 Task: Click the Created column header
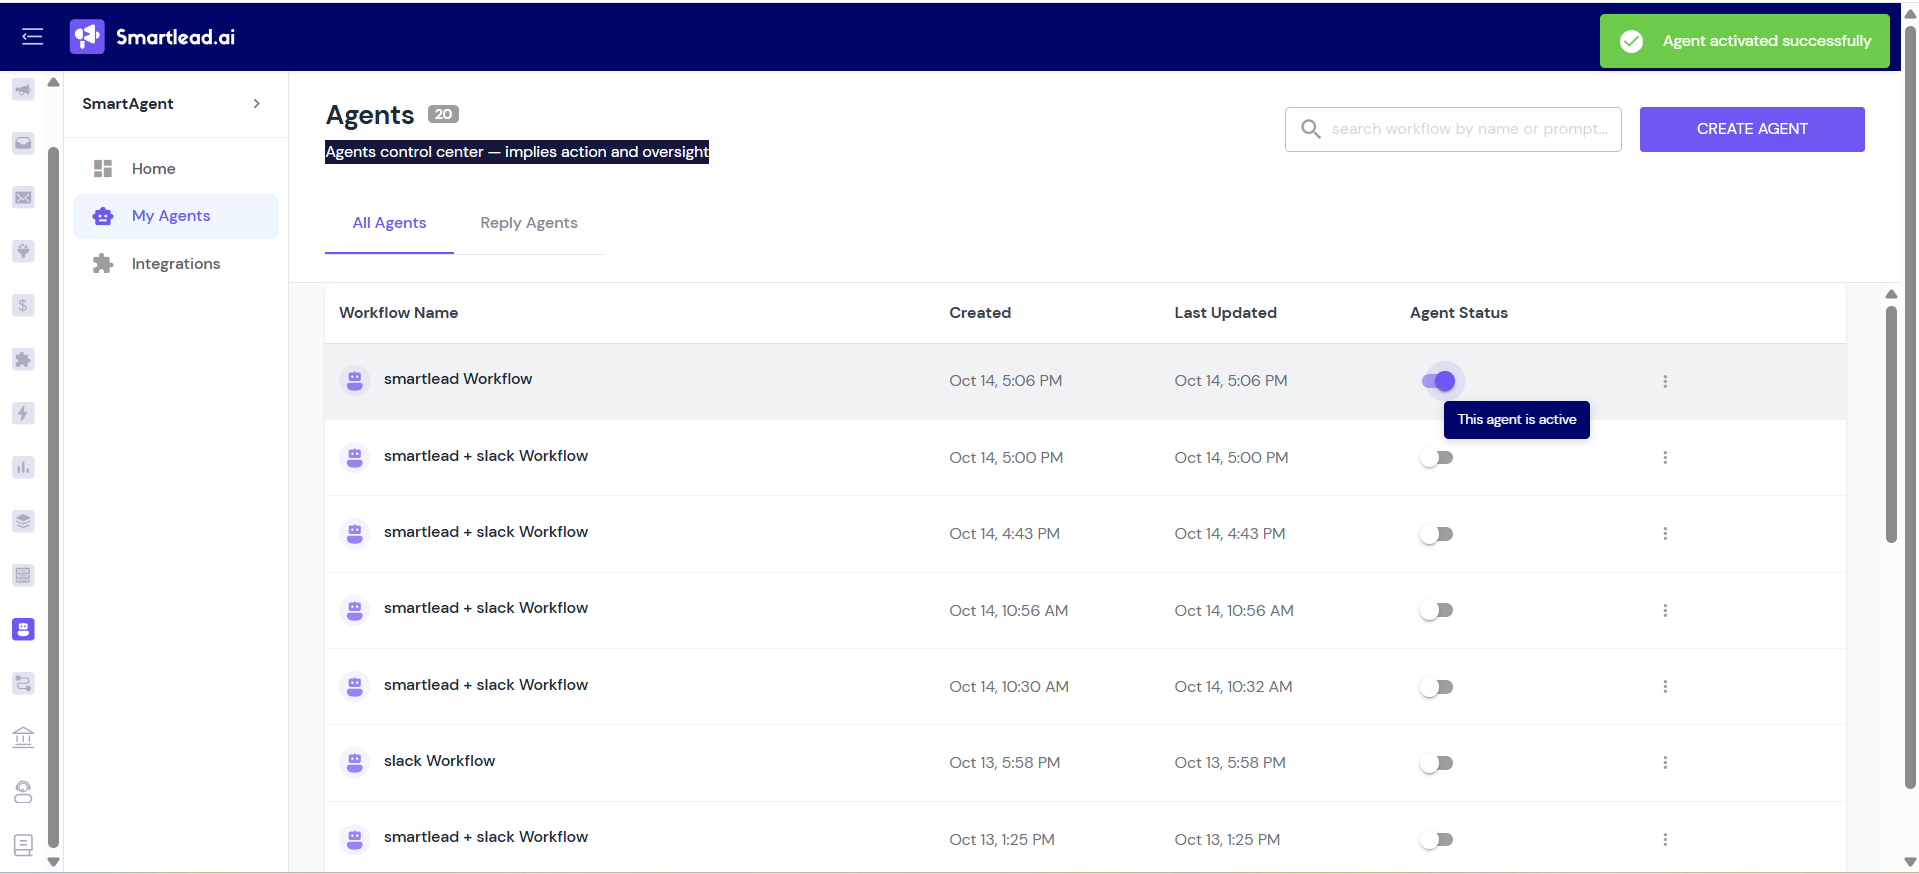coord(980,313)
